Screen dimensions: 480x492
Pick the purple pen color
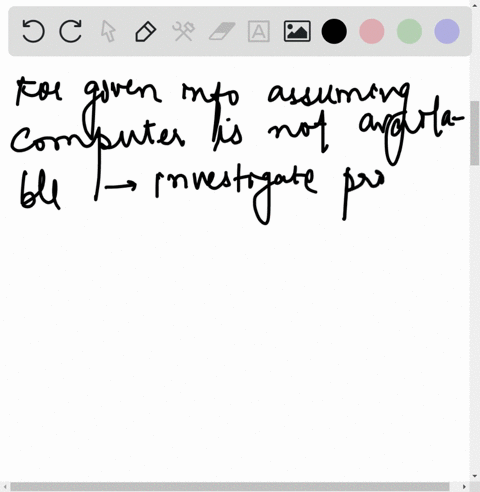[447, 31]
